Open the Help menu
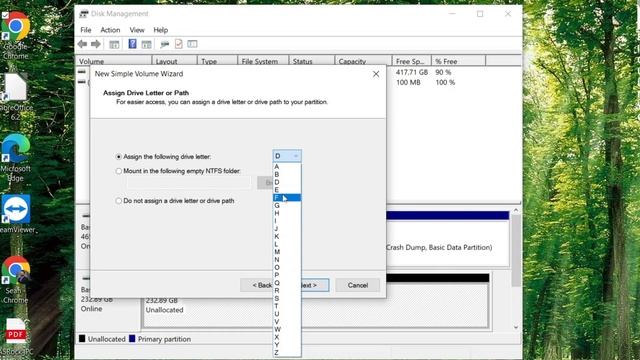 pyautogui.click(x=160, y=30)
